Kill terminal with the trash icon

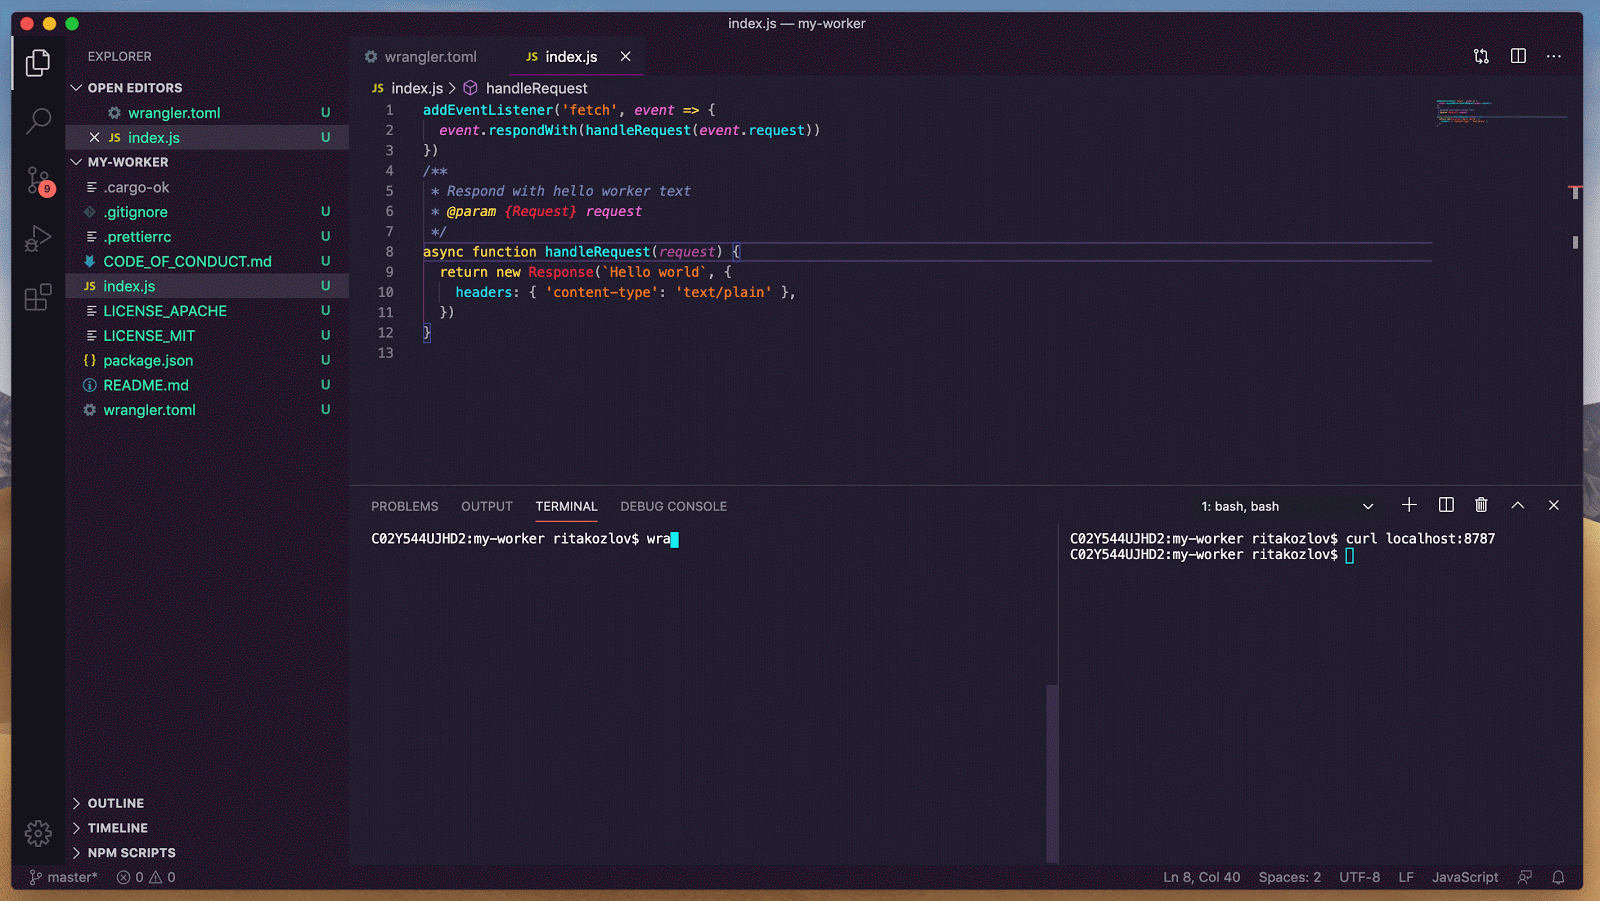[x=1481, y=505]
